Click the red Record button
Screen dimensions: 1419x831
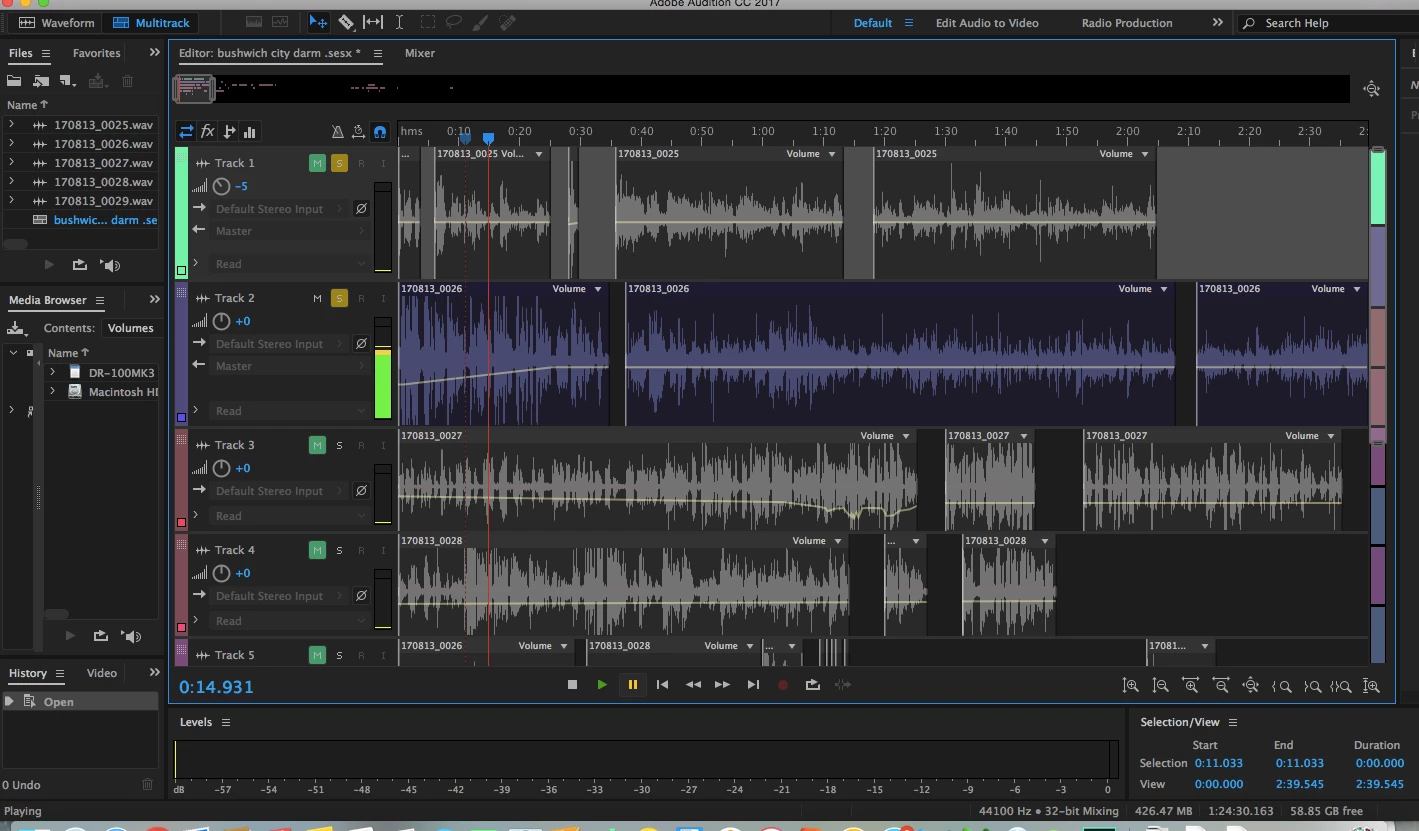(x=783, y=685)
